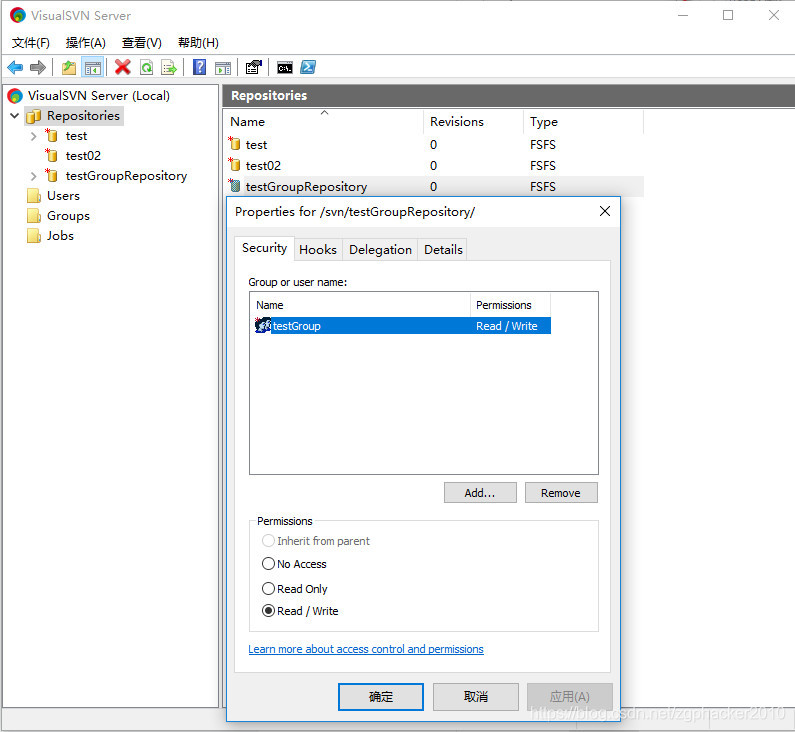Switch to the Security tab

[x=264, y=248]
